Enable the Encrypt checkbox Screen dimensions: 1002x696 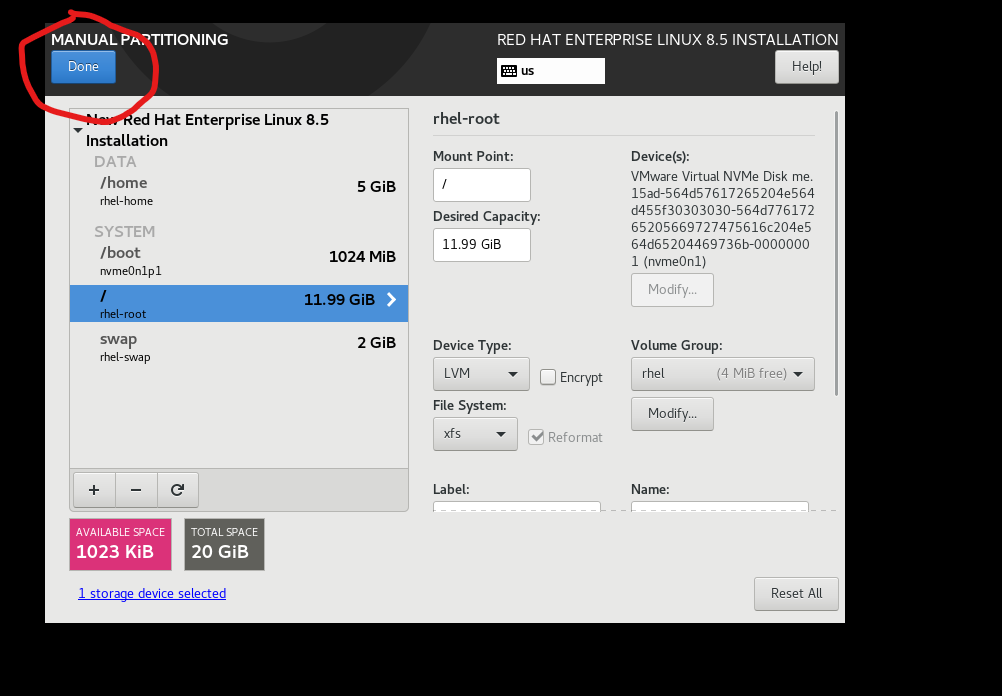[x=548, y=377]
